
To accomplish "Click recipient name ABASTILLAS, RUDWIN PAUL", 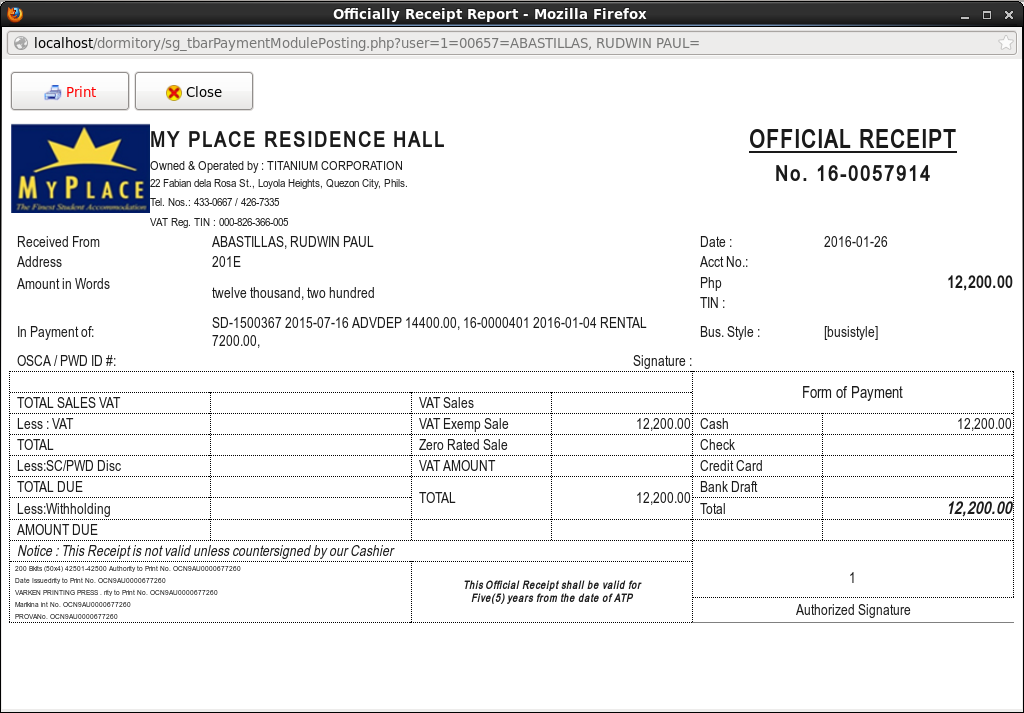I will tap(292, 242).
